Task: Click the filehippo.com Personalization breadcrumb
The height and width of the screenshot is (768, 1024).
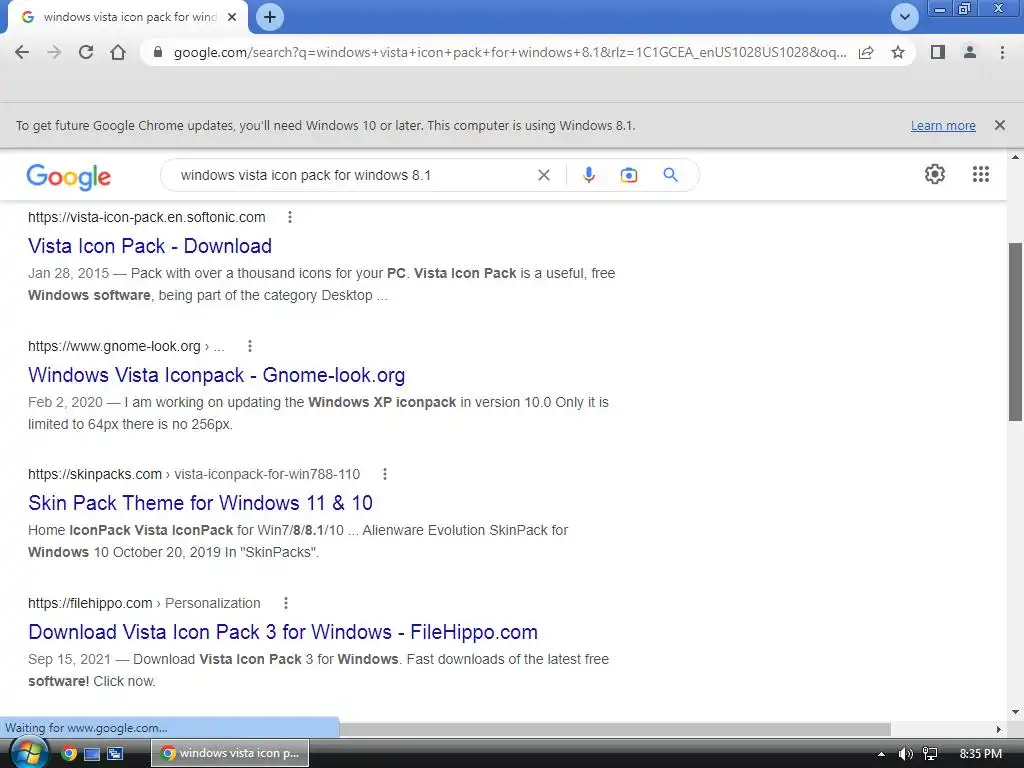Action: click(x=144, y=603)
